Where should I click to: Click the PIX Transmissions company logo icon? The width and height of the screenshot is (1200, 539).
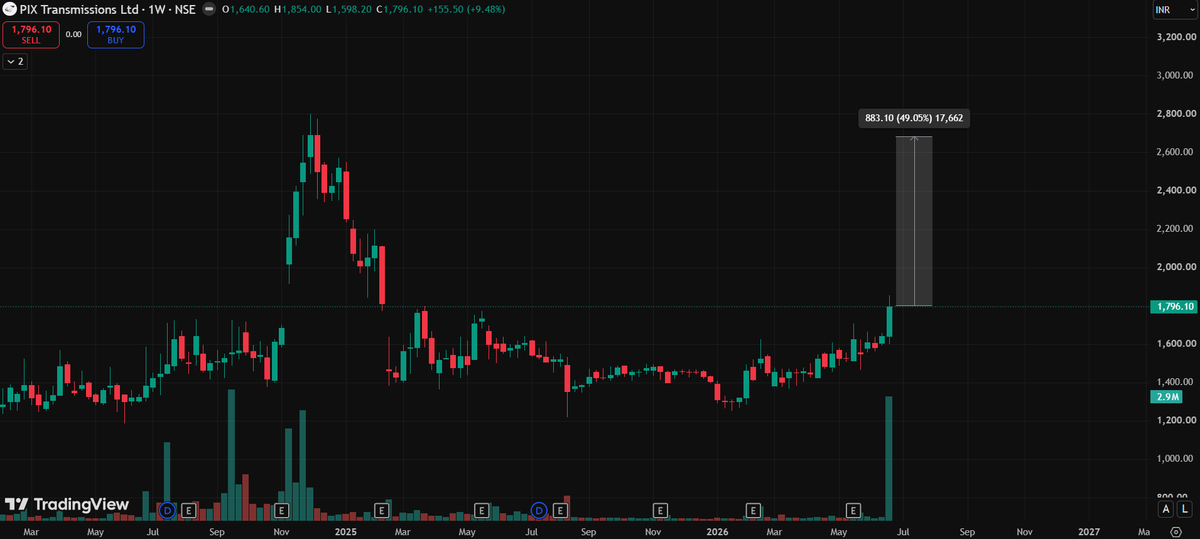click(x=11, y=9)
